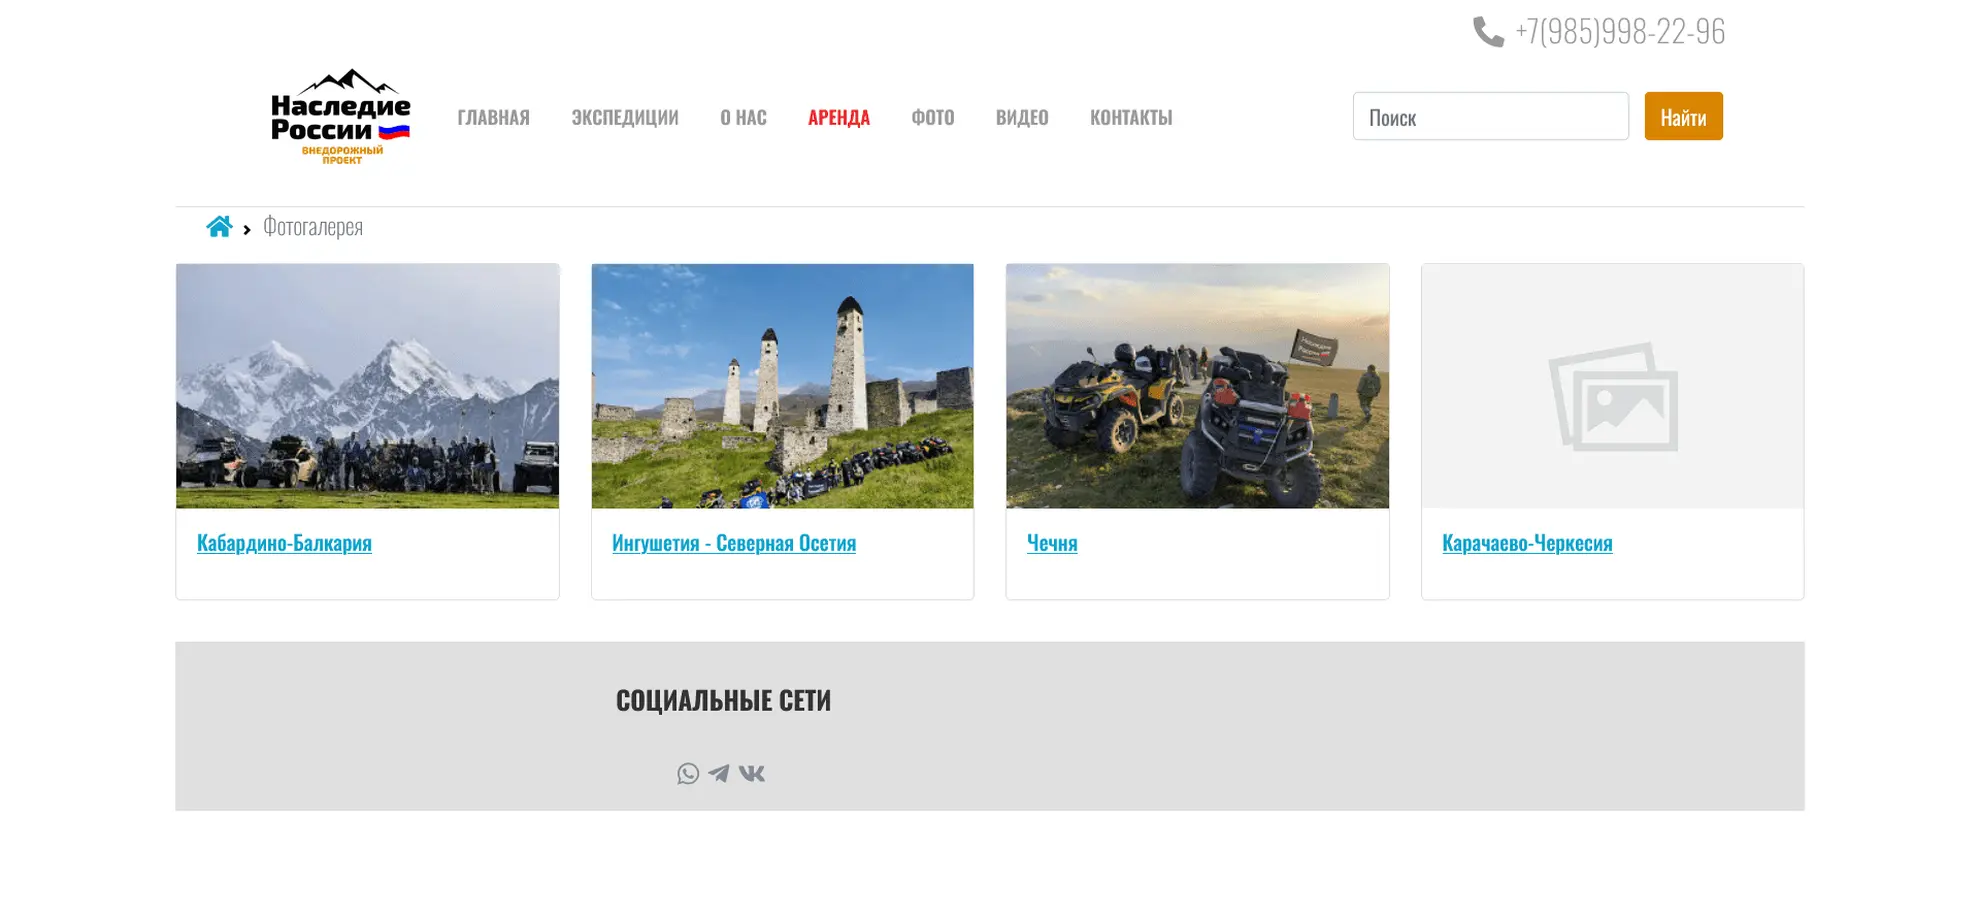Open the О НАС page
Screen dimensions: 1980x916
(743, 118)
